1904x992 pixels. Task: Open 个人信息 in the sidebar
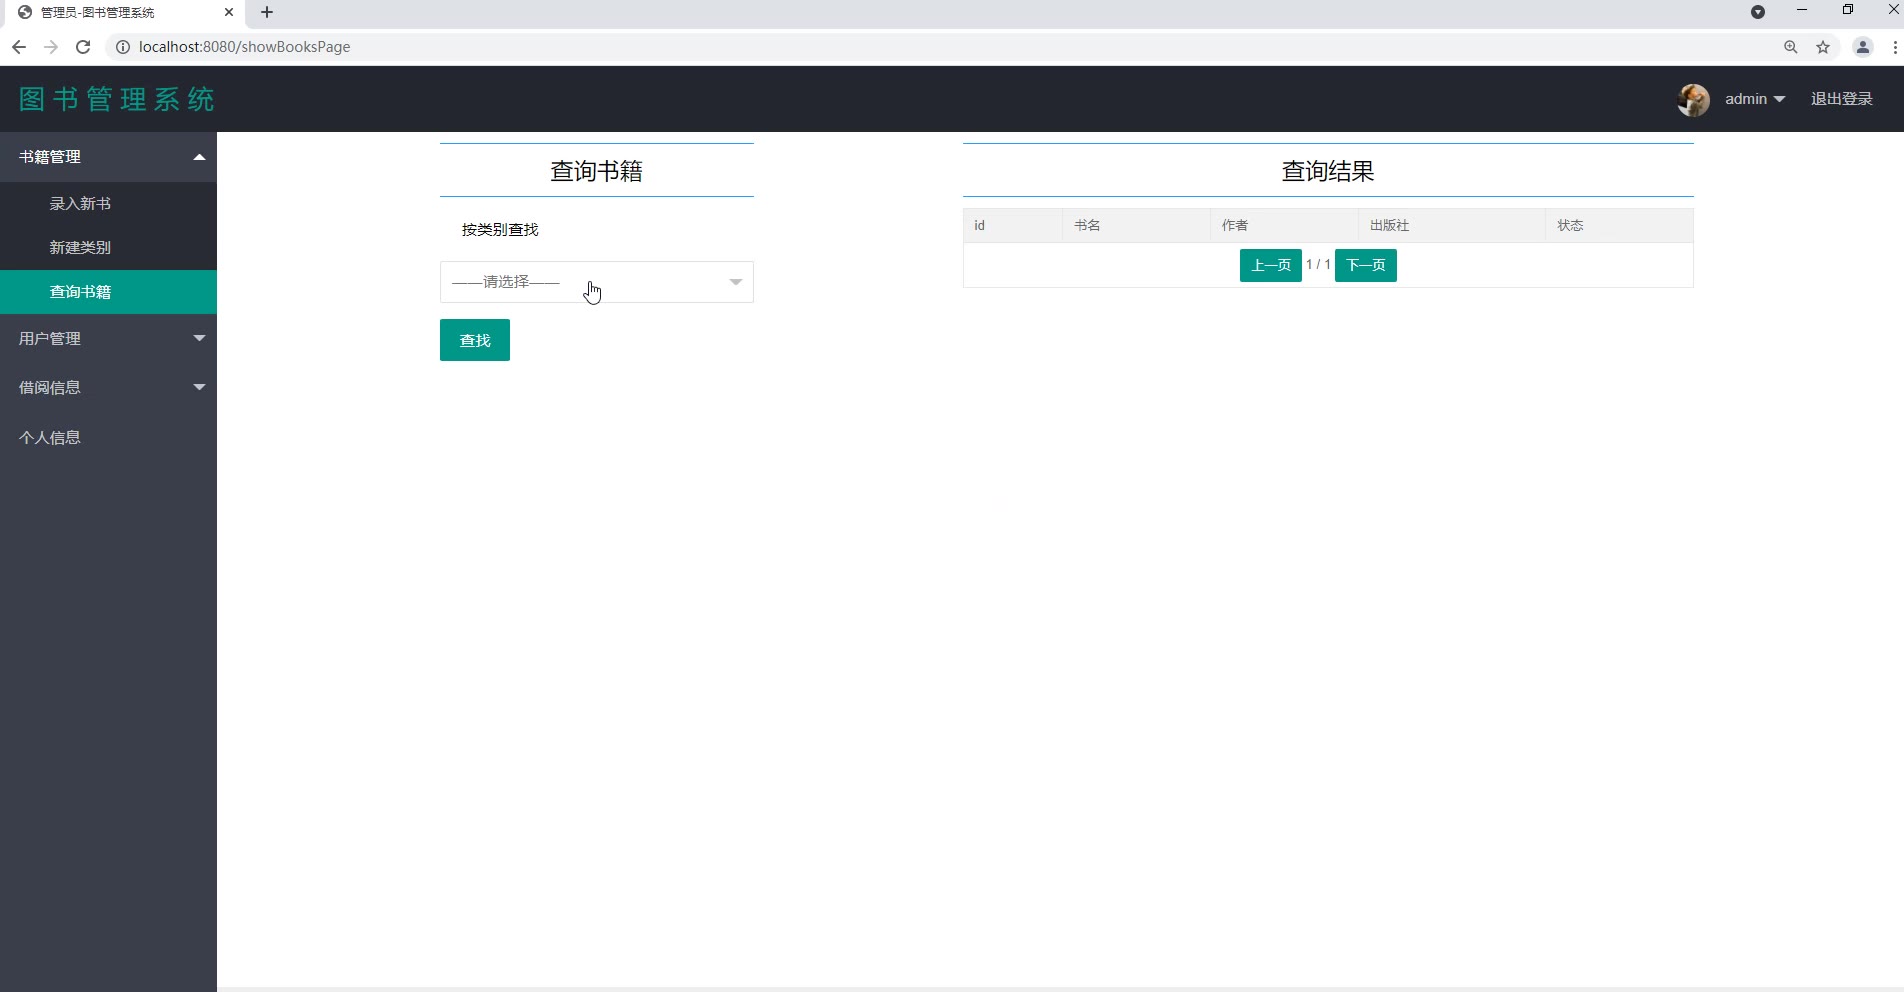point(108,437)
